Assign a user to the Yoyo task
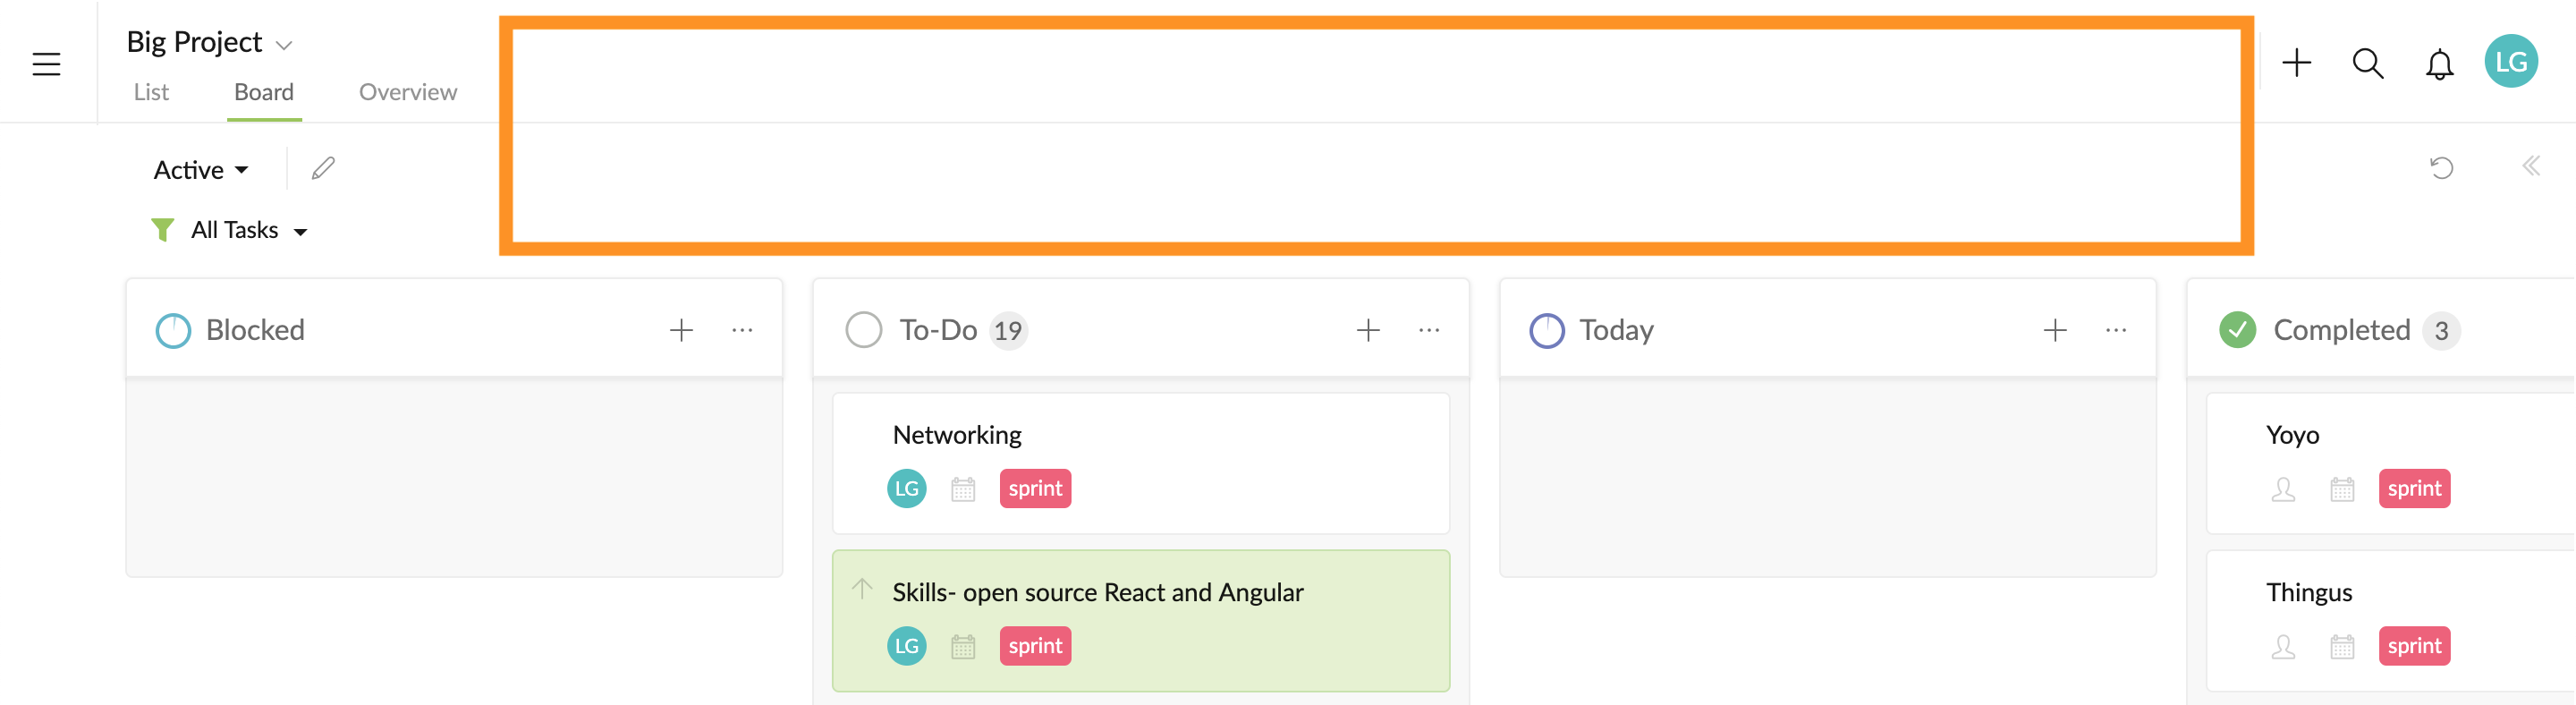 pyautogui.click(x=2283, y=489)
